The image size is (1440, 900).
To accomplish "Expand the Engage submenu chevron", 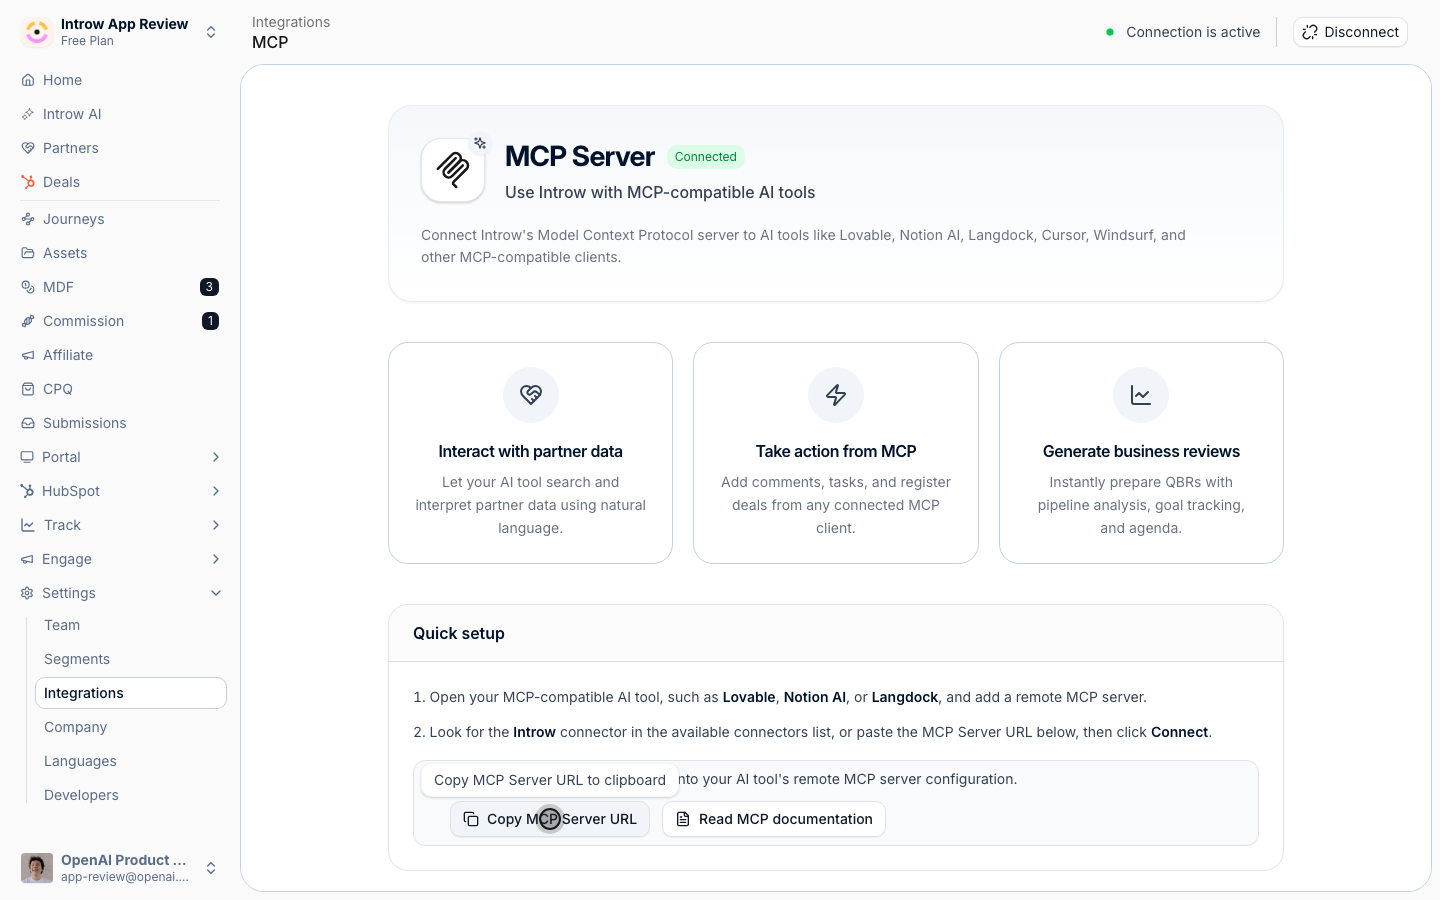I will click(x=216, y=559).
